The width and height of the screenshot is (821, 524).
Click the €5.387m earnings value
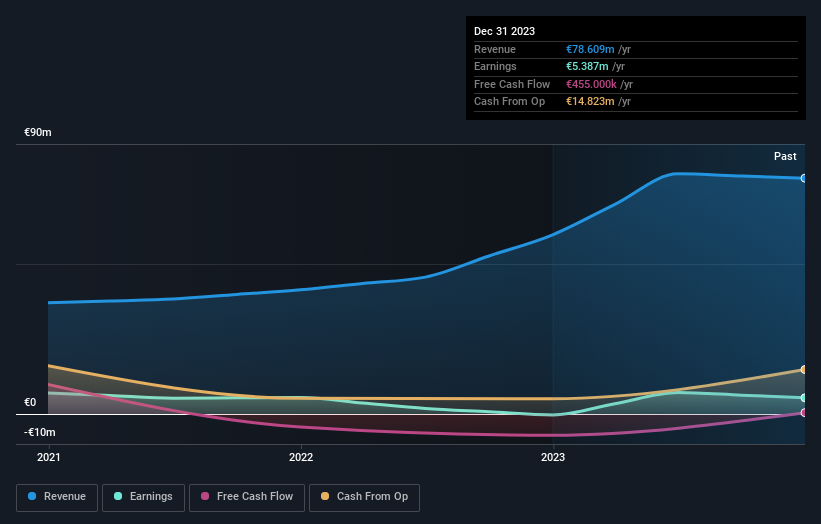587,66
